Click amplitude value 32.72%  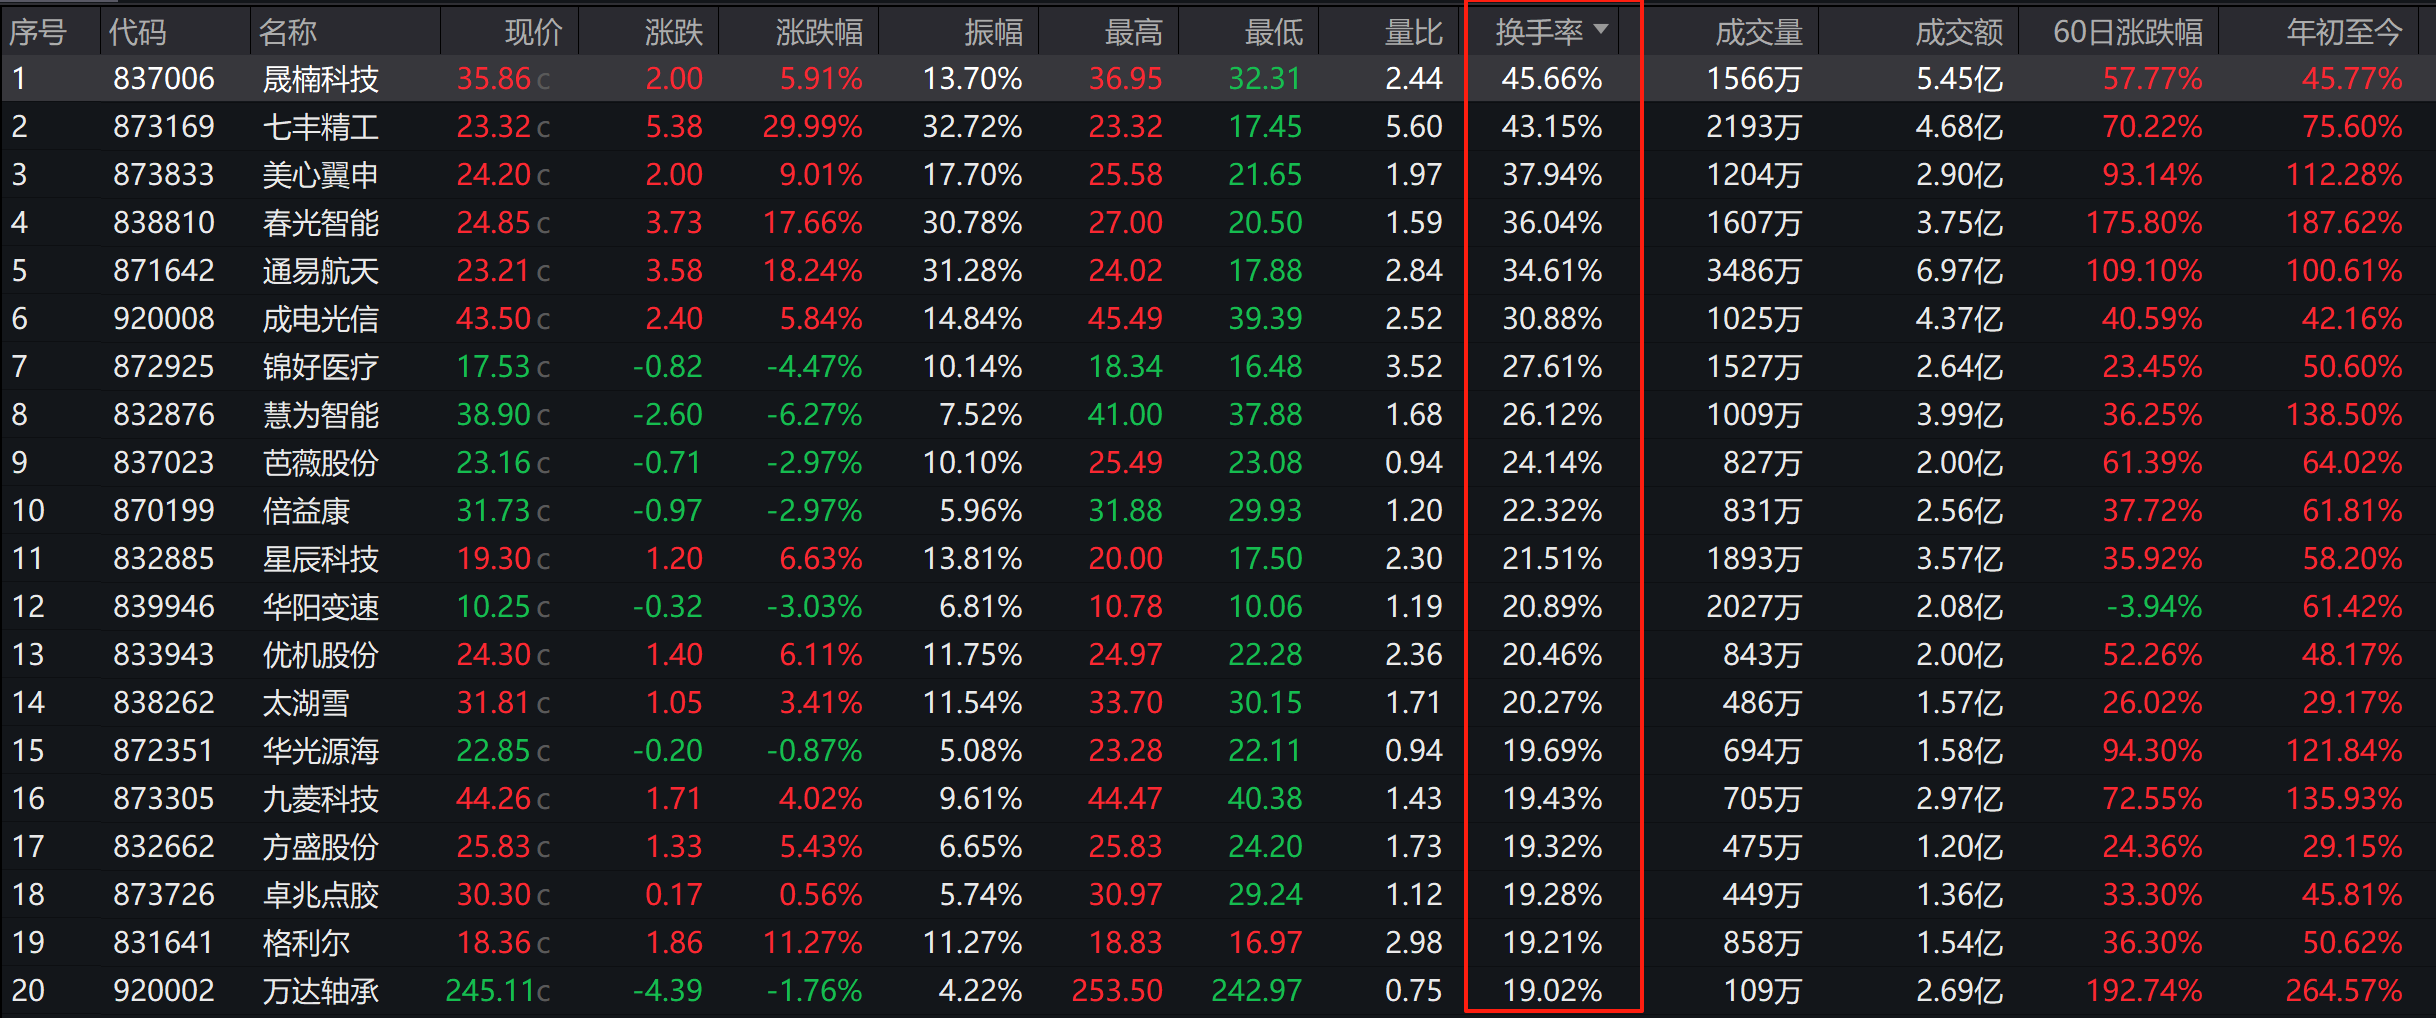(x=972, y=127)
